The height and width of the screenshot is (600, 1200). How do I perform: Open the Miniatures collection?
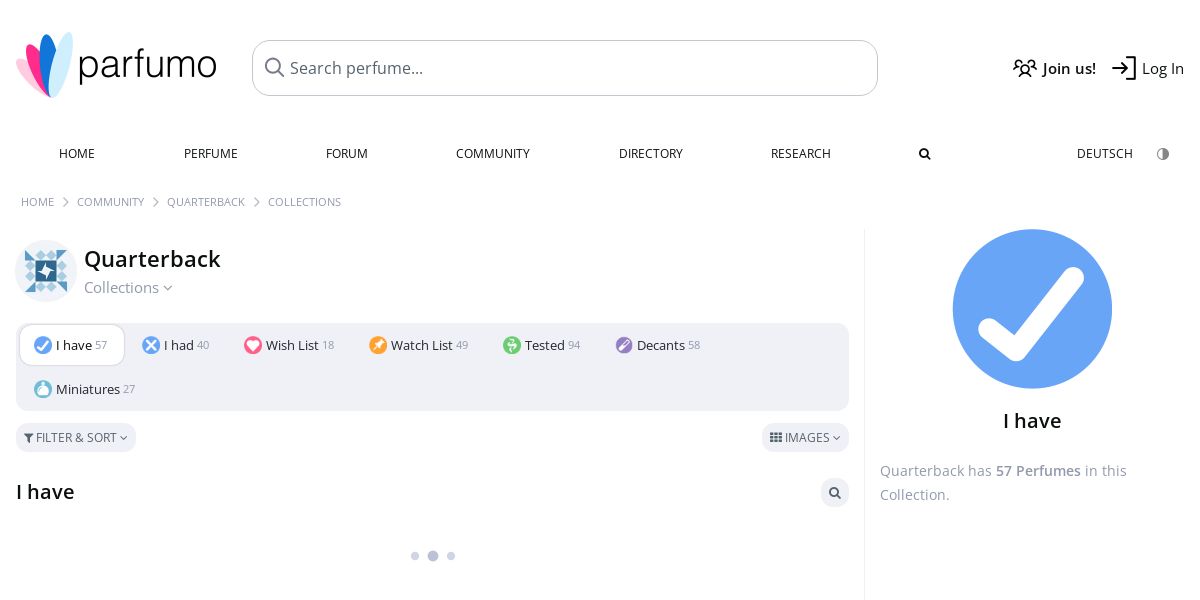pyautogui.click(x=85, y=389)
